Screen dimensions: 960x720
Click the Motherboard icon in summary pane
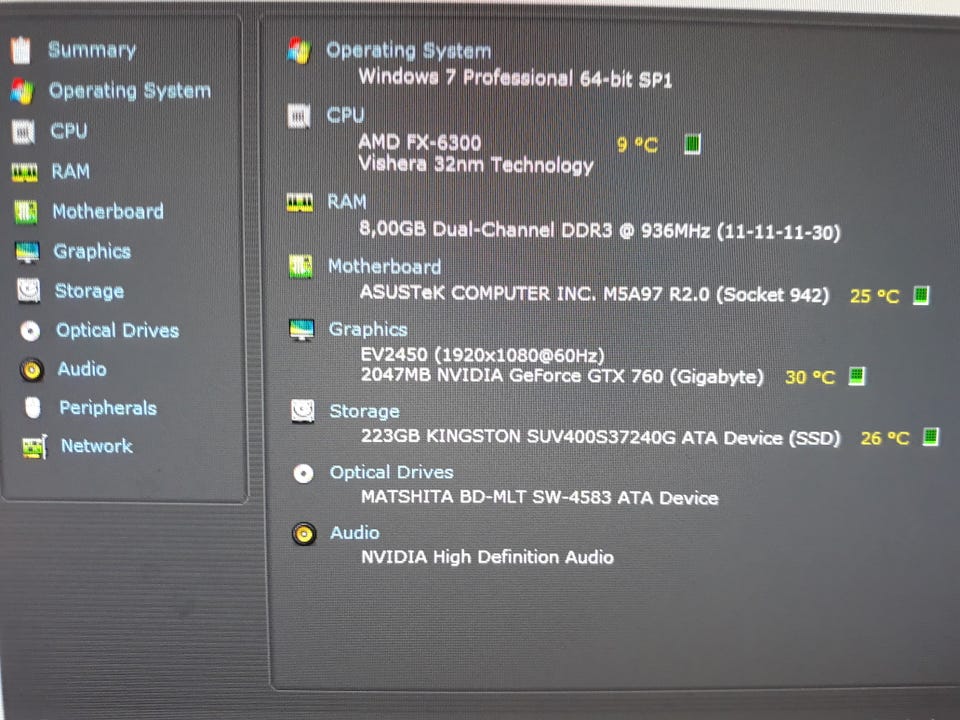pyautogui.click(x=301, y=267)
